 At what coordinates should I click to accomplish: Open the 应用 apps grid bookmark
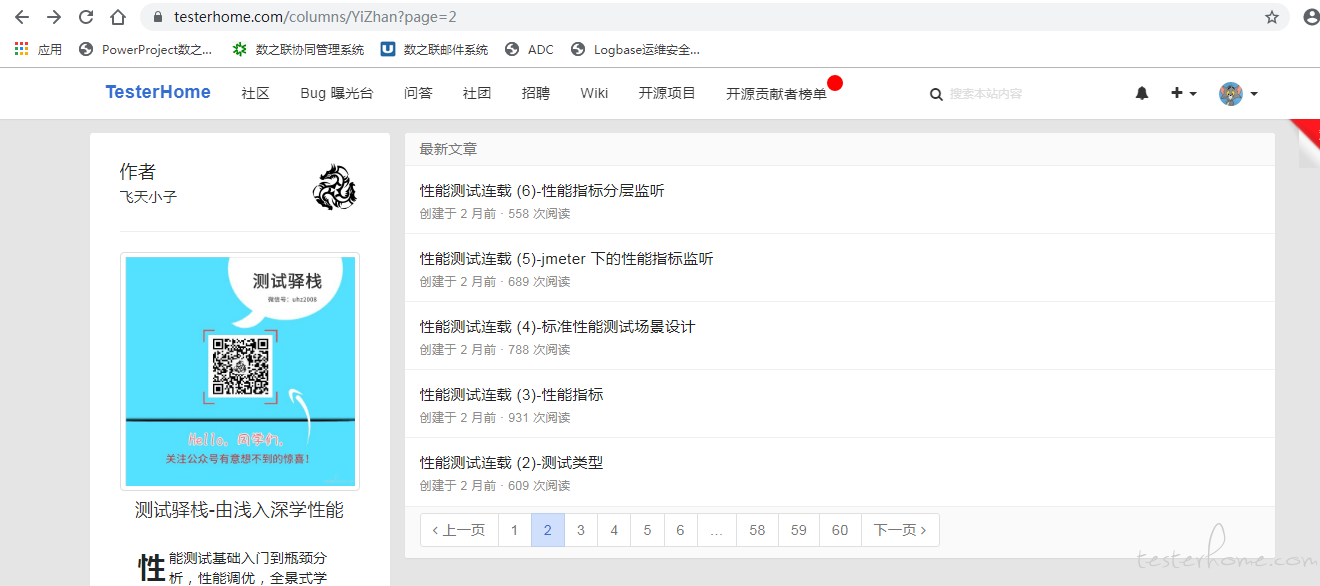38,49
